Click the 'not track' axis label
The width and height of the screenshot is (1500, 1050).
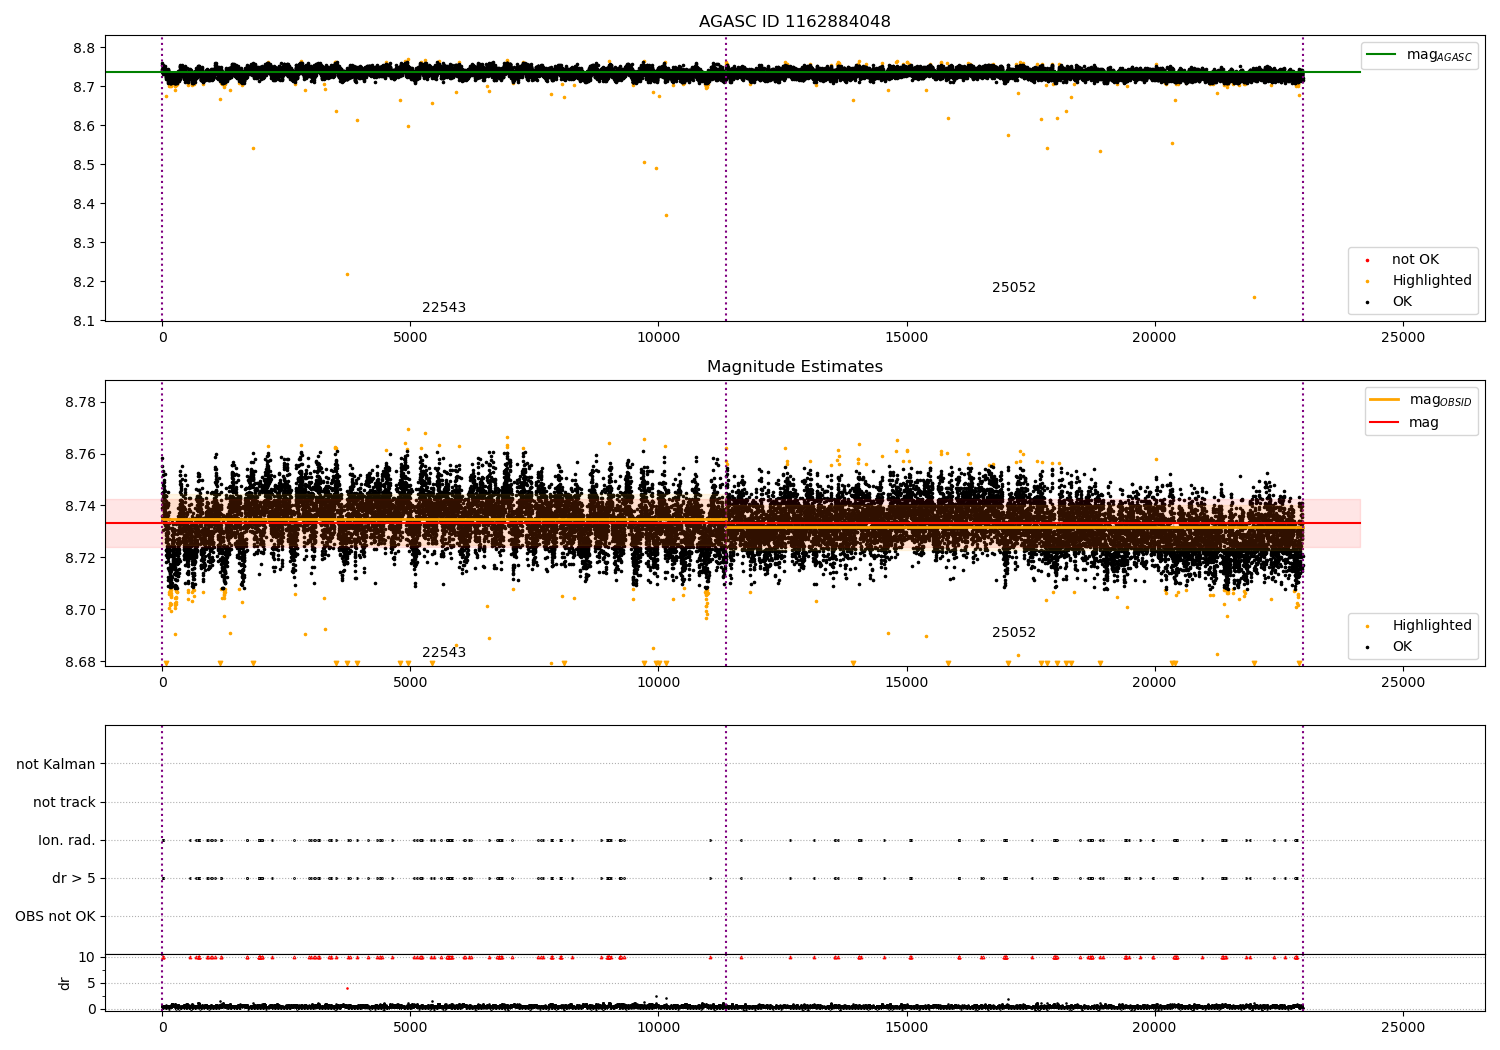coord(64,803)
